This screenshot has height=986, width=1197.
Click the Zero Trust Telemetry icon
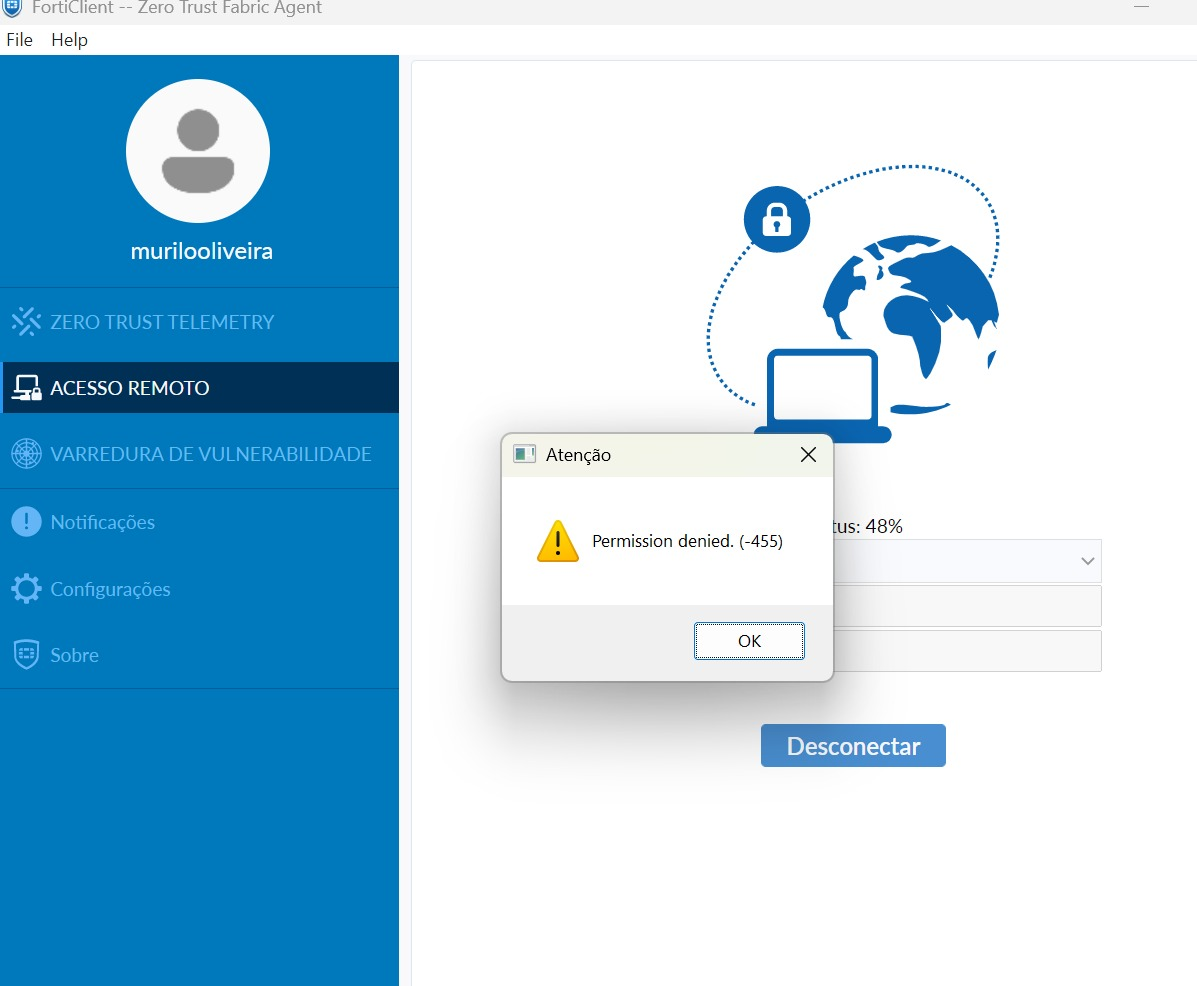click(26, 321)
